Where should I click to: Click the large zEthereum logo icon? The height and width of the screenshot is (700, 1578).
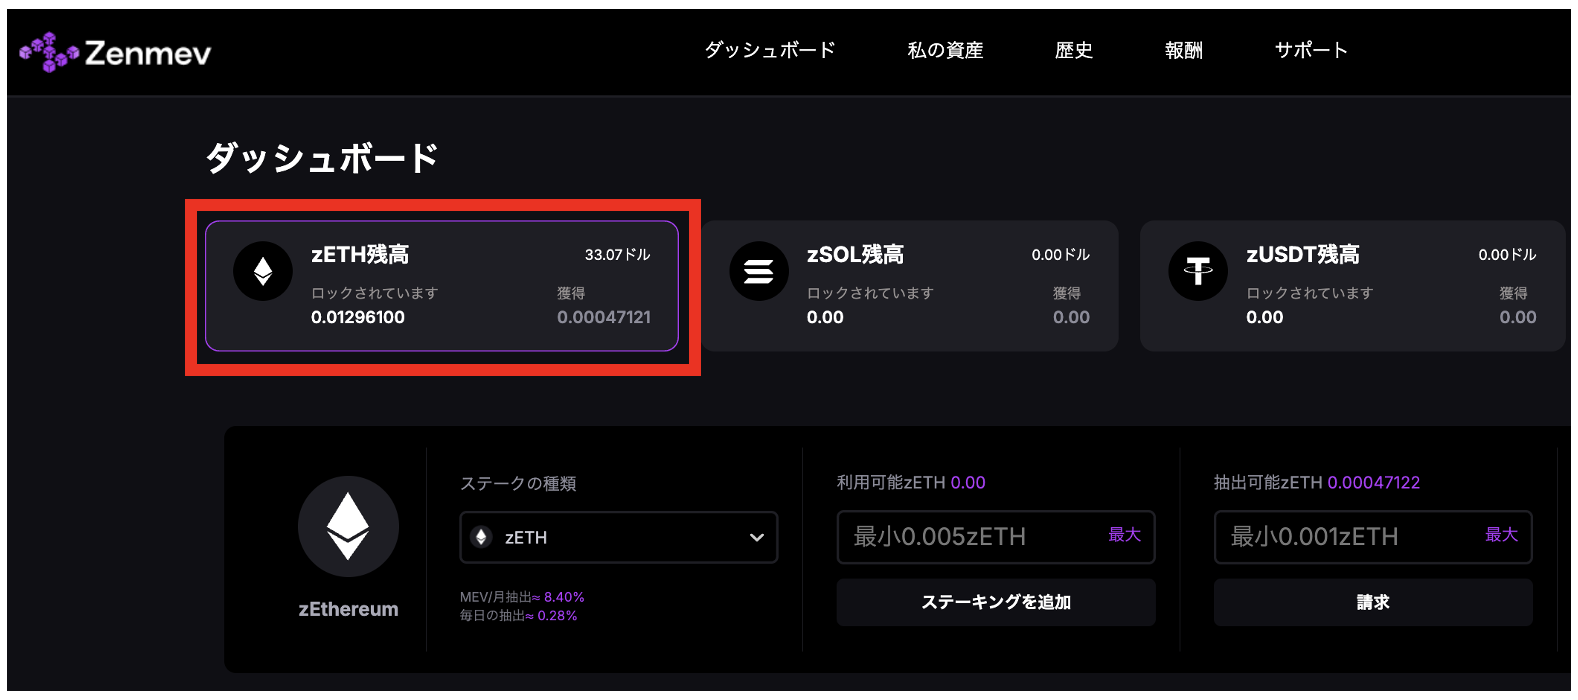click(x=348, y=526)
